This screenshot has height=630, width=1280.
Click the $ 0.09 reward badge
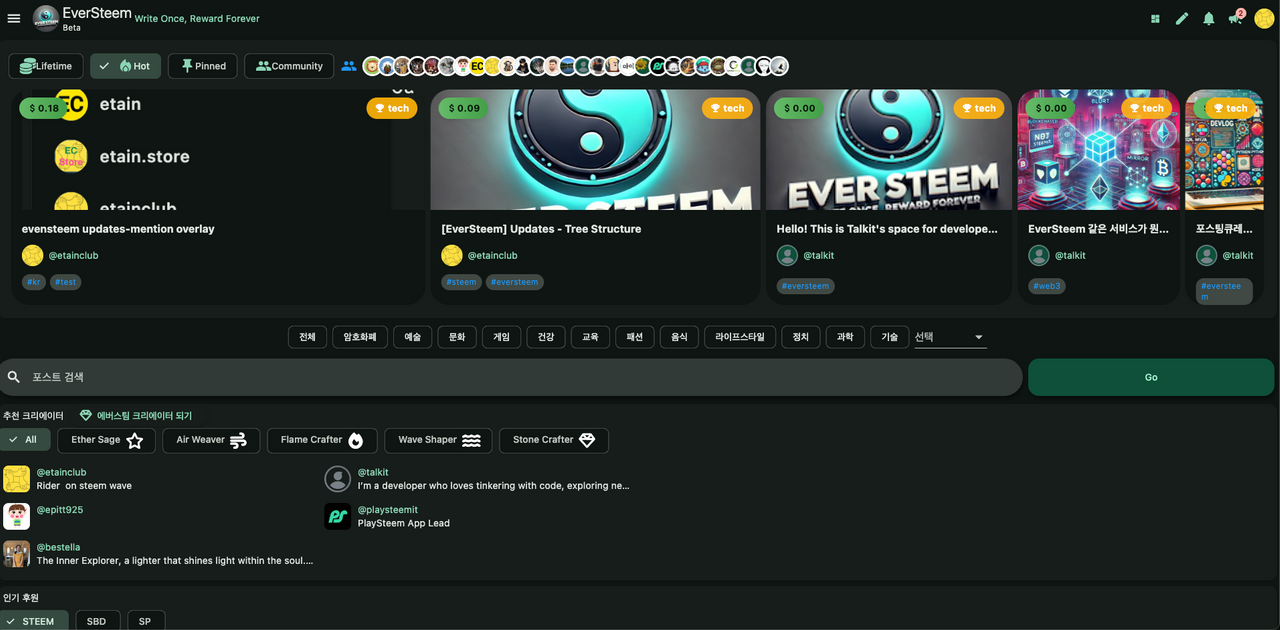464,108
